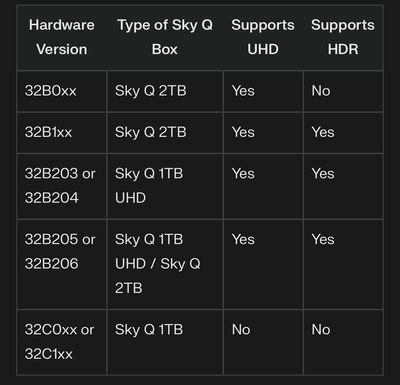The image size is (400, 385).
Task: Click the Type of Sky Q Box header
Action: (x=165, y=37)
